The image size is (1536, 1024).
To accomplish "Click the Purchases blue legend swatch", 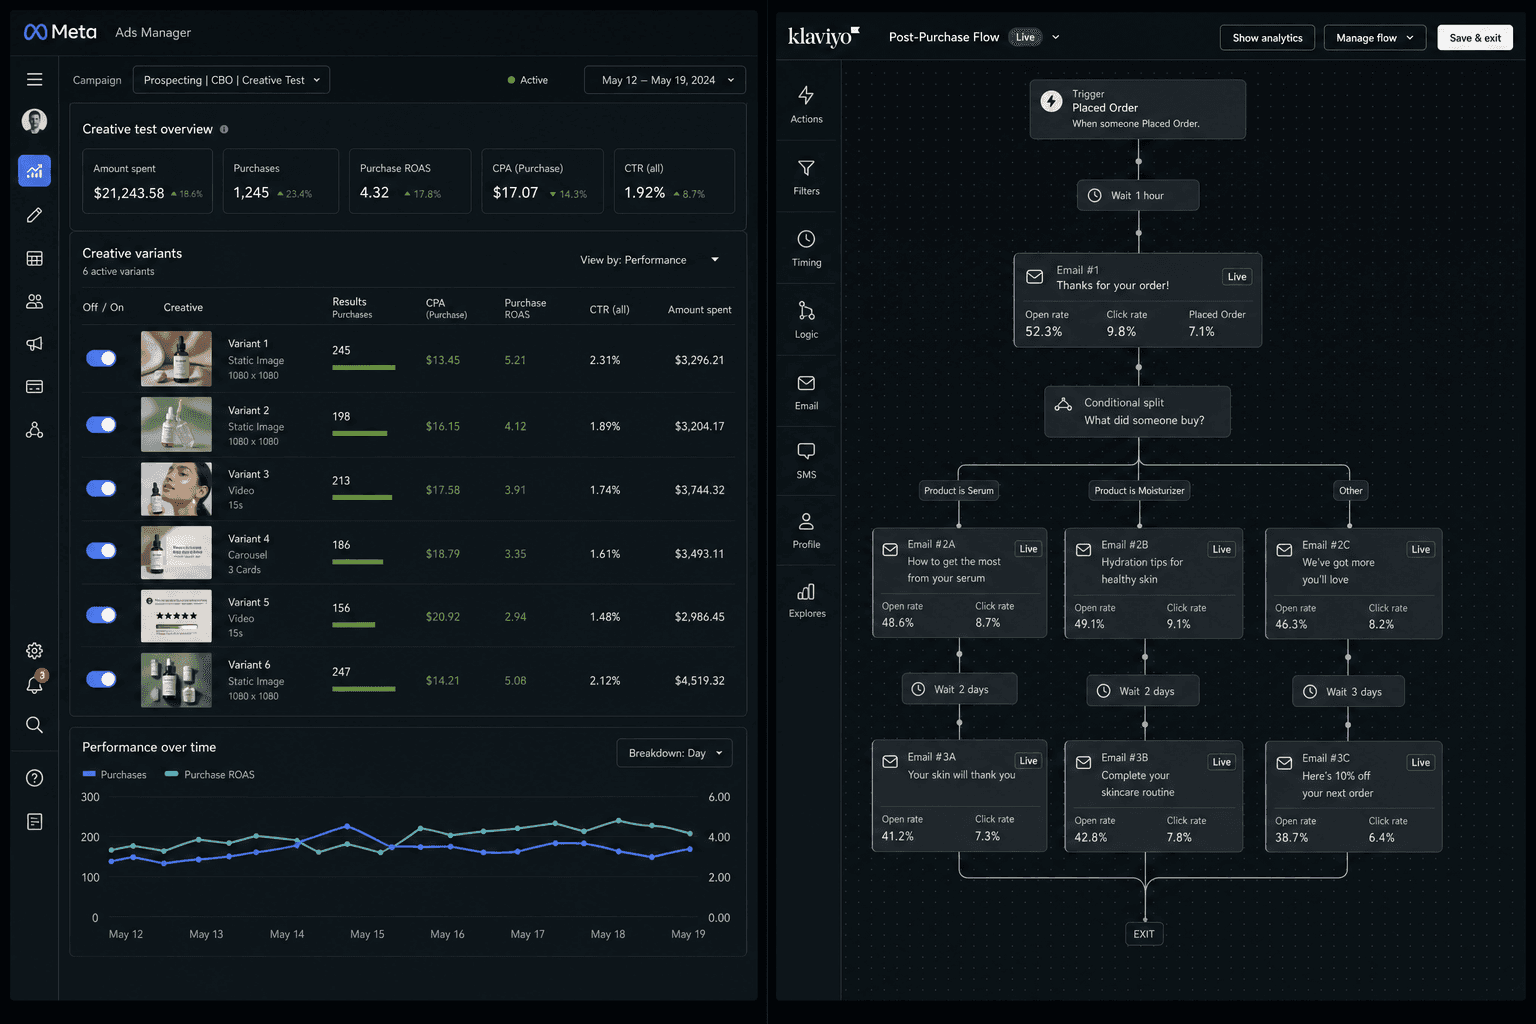I will point(89,774).
